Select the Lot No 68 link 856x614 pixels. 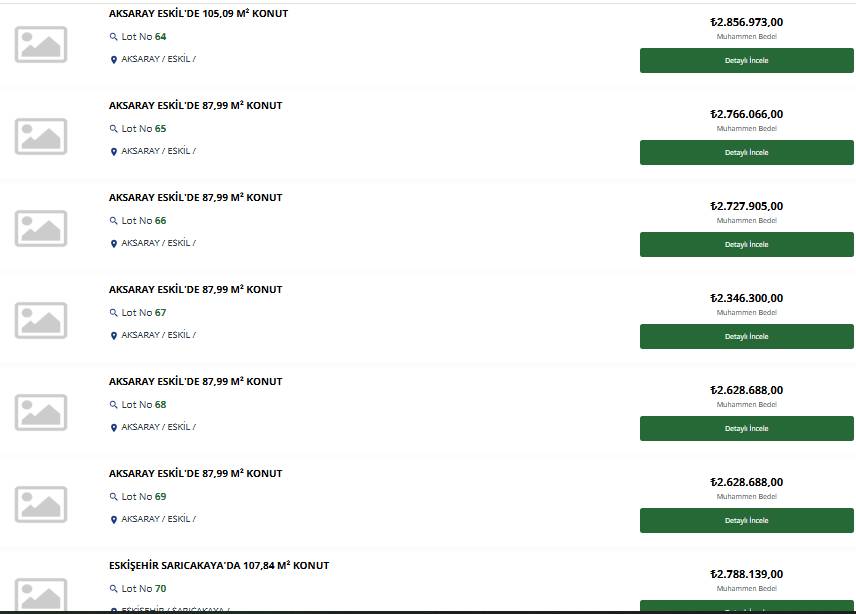click(144, 404)
